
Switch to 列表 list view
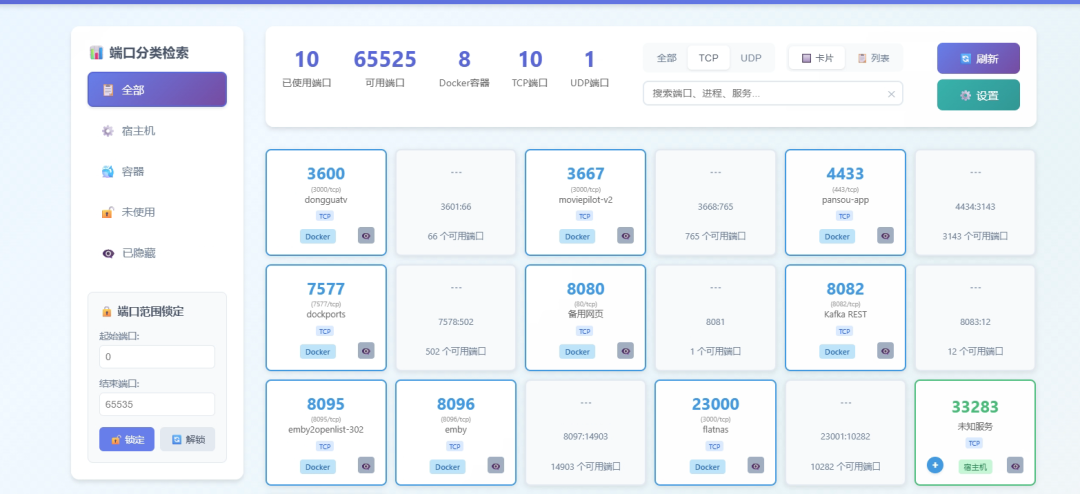(873, 58)
